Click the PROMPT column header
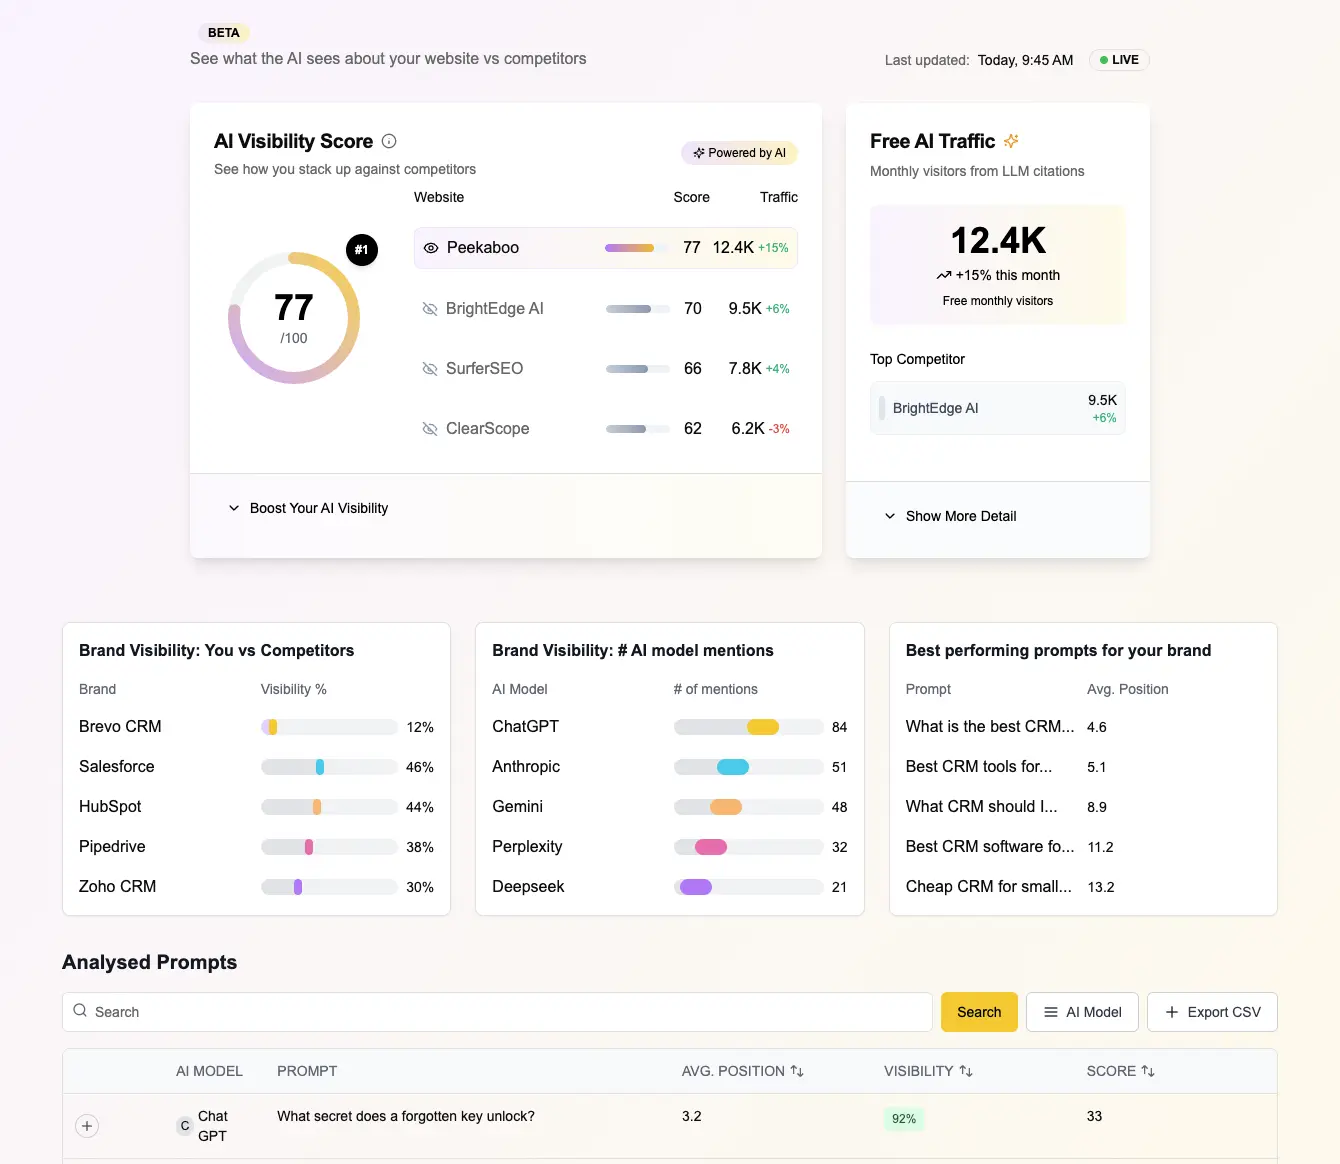This screenshot has height=1164, width=1340. click(x=307, y=1071)
